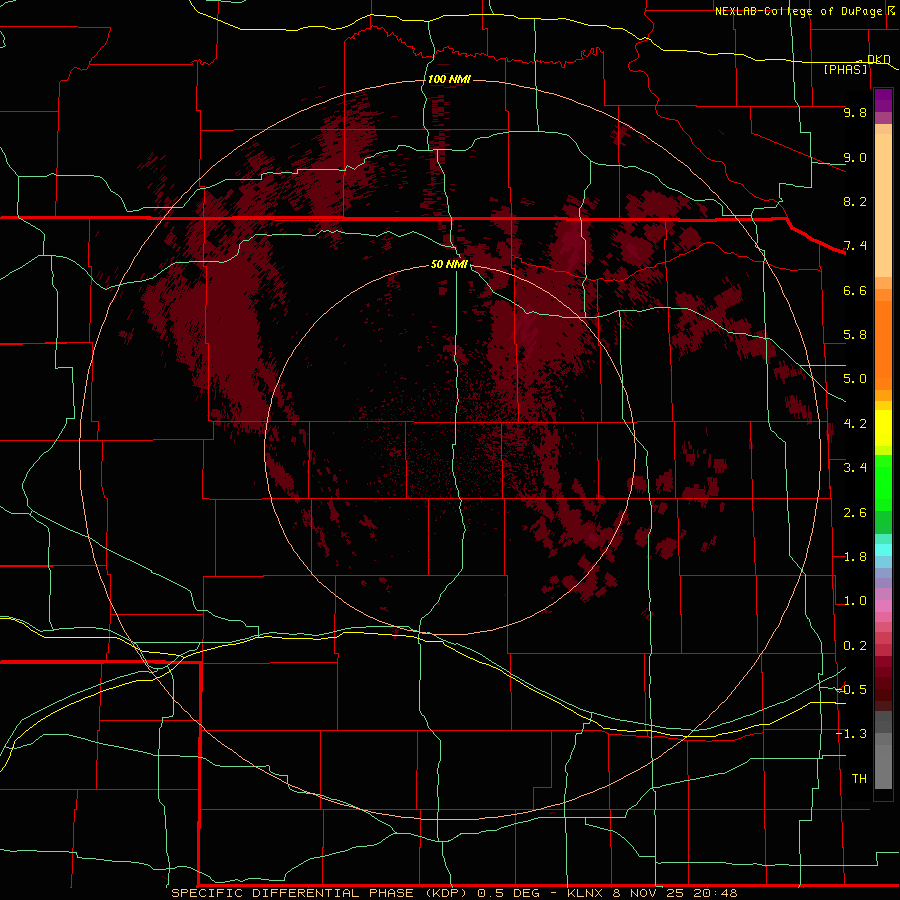This screenshot has width=900, height=900.
Task: Click the [PHAS] legend header
Action: point(845,70)
